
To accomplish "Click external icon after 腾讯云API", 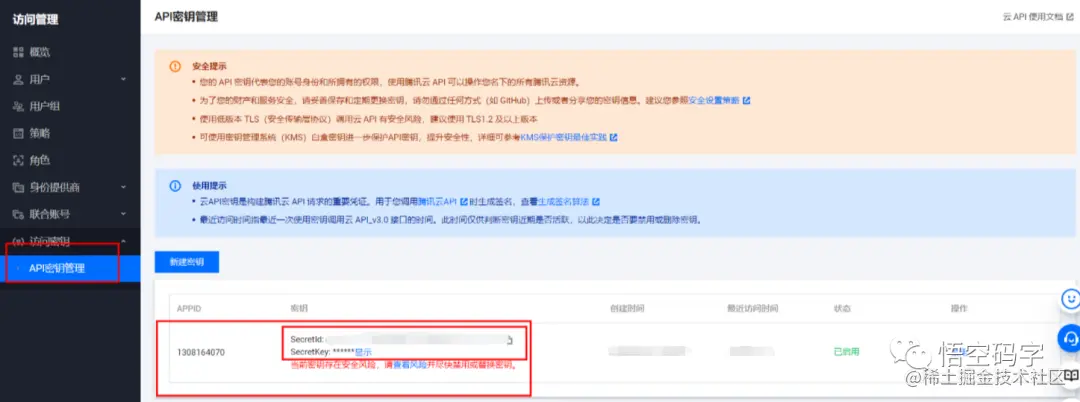I will pyautogui.click(x=464, y=202).
